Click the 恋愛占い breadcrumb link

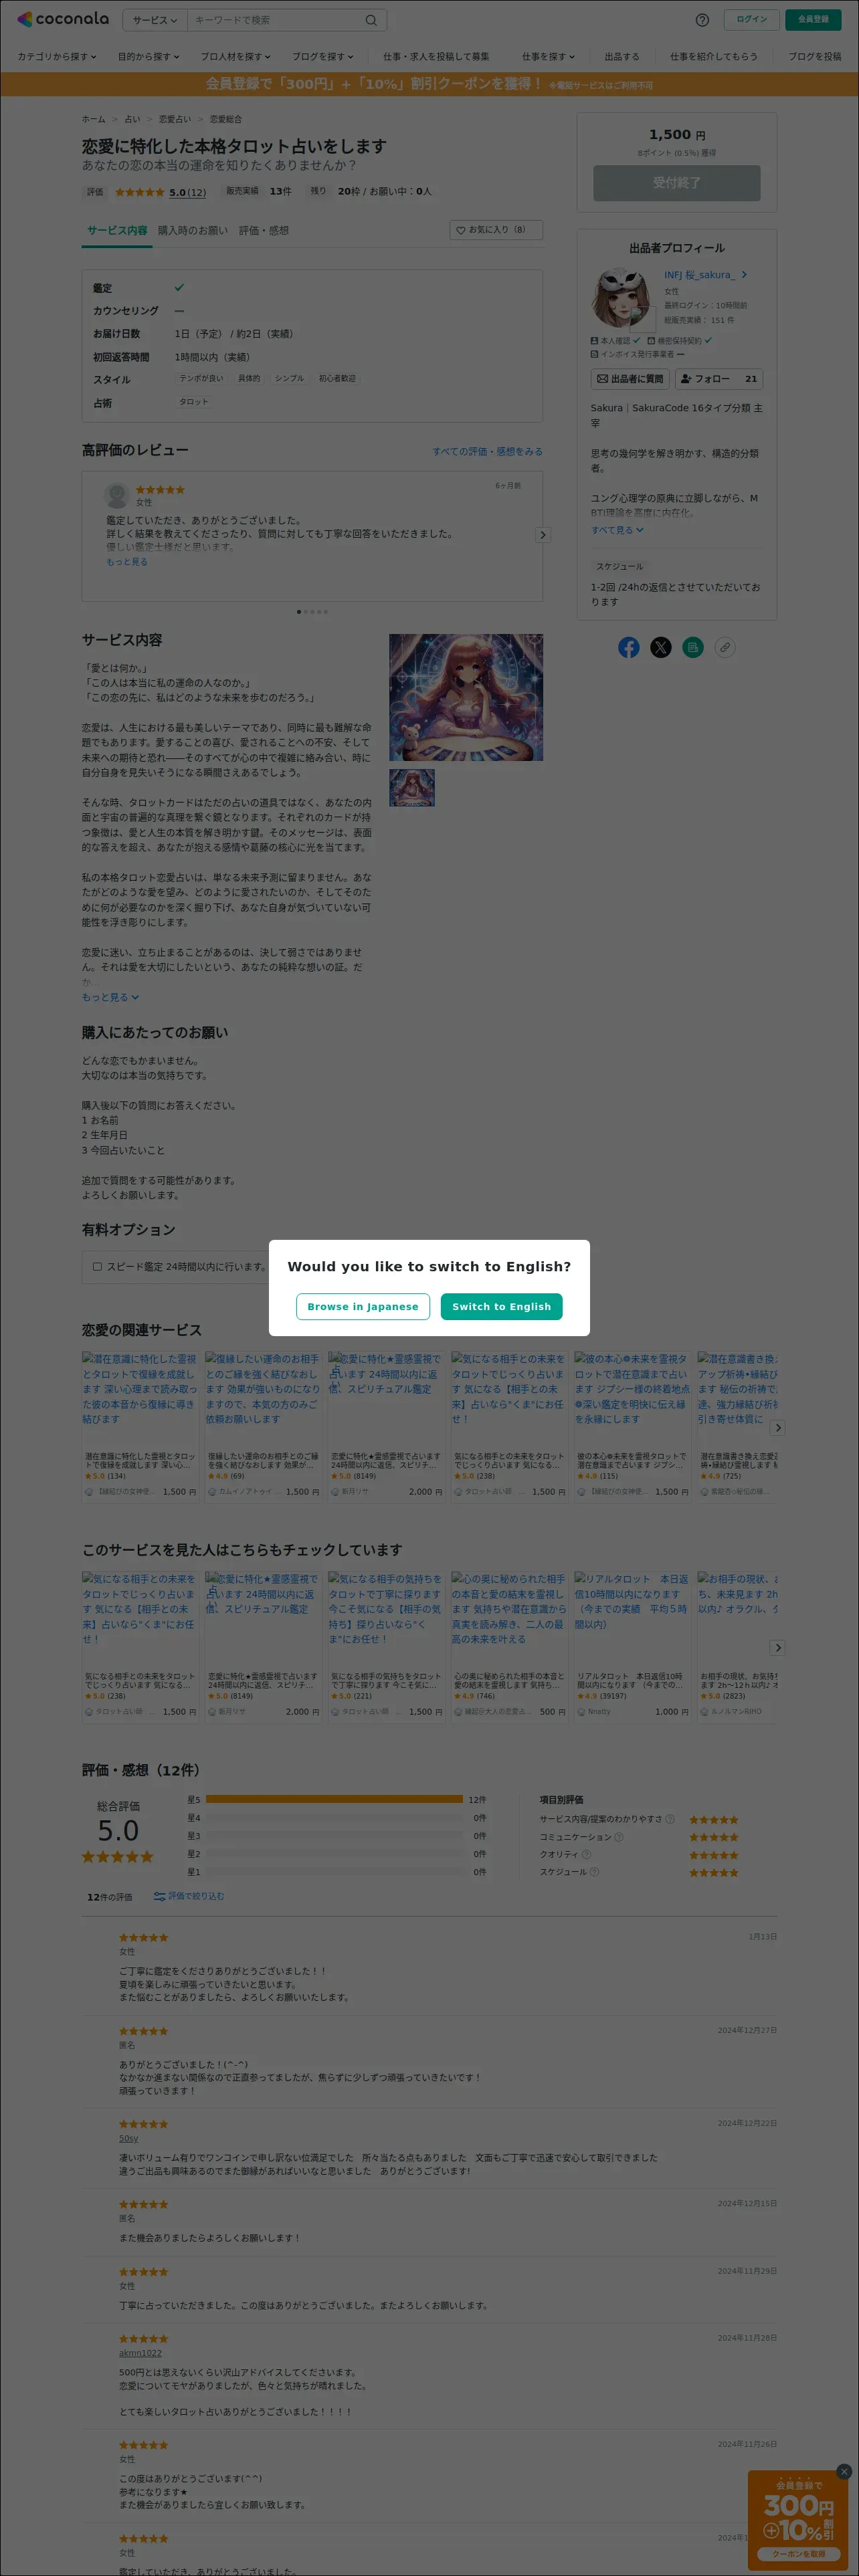[x=175, y=119]
